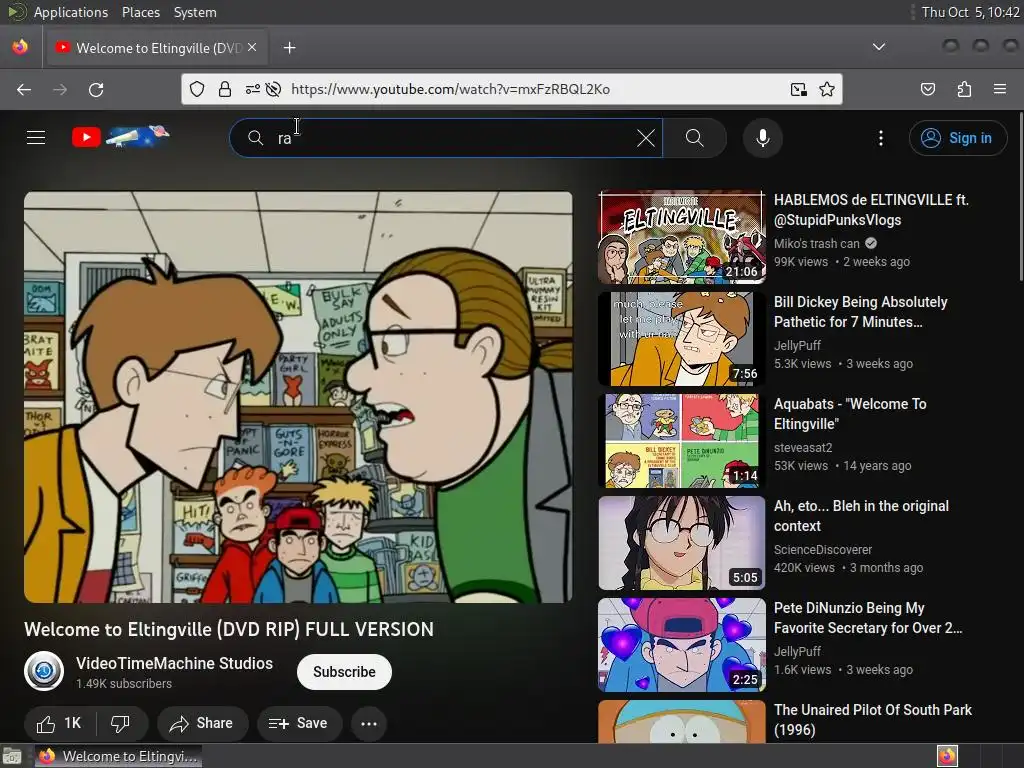Open site permissions icon in address bar
Image resolution: width=1024 pixels, height=768 pixels.
pos(252,89)
